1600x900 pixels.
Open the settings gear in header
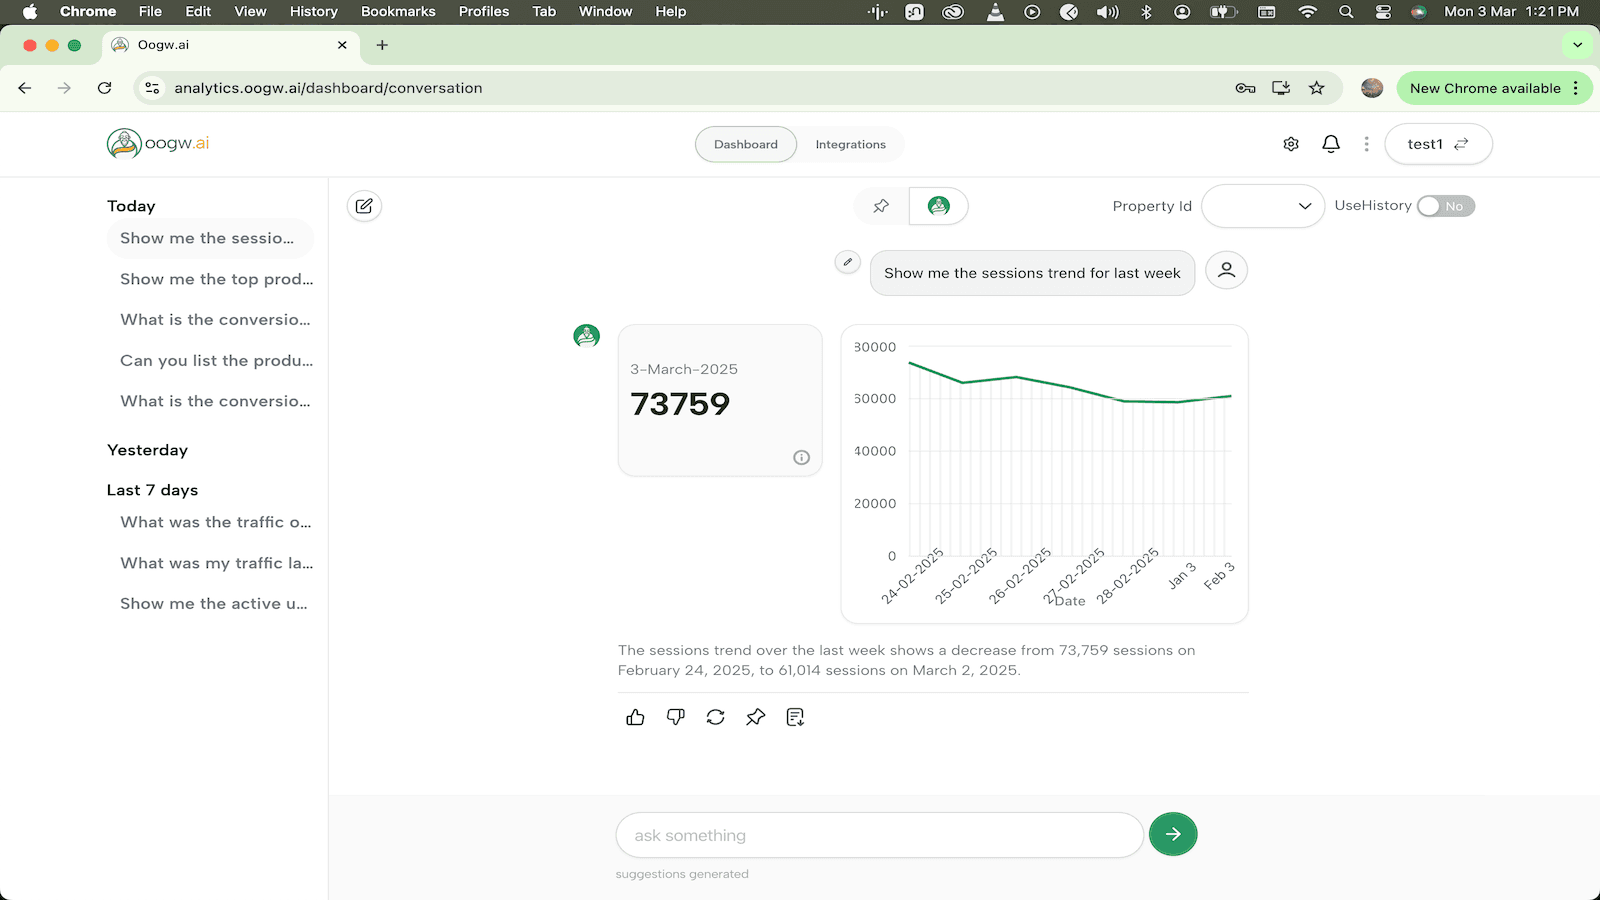point(1291,144)
